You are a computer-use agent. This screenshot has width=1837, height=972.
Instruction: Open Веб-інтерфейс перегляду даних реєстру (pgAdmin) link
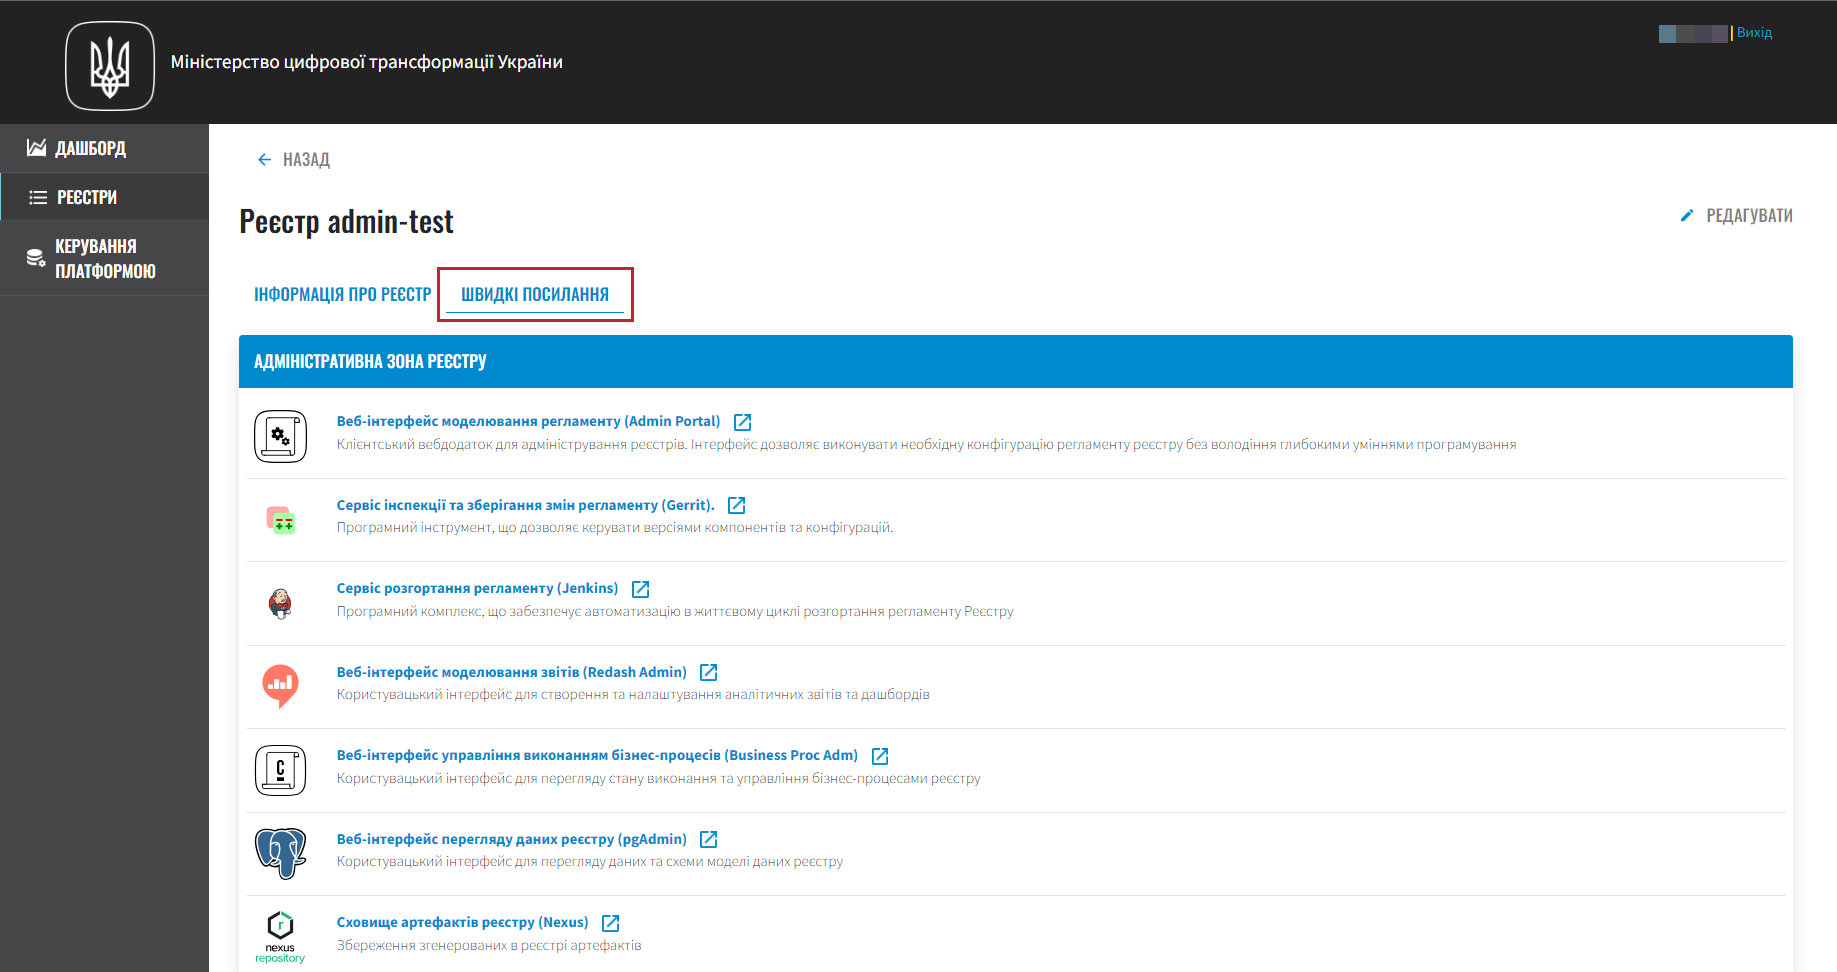pos(511,839)
